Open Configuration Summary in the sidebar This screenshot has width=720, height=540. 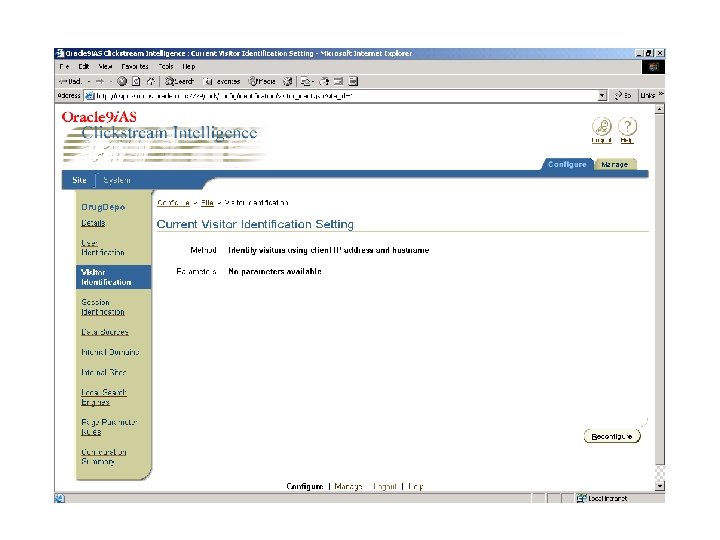(x=104, y=456)
